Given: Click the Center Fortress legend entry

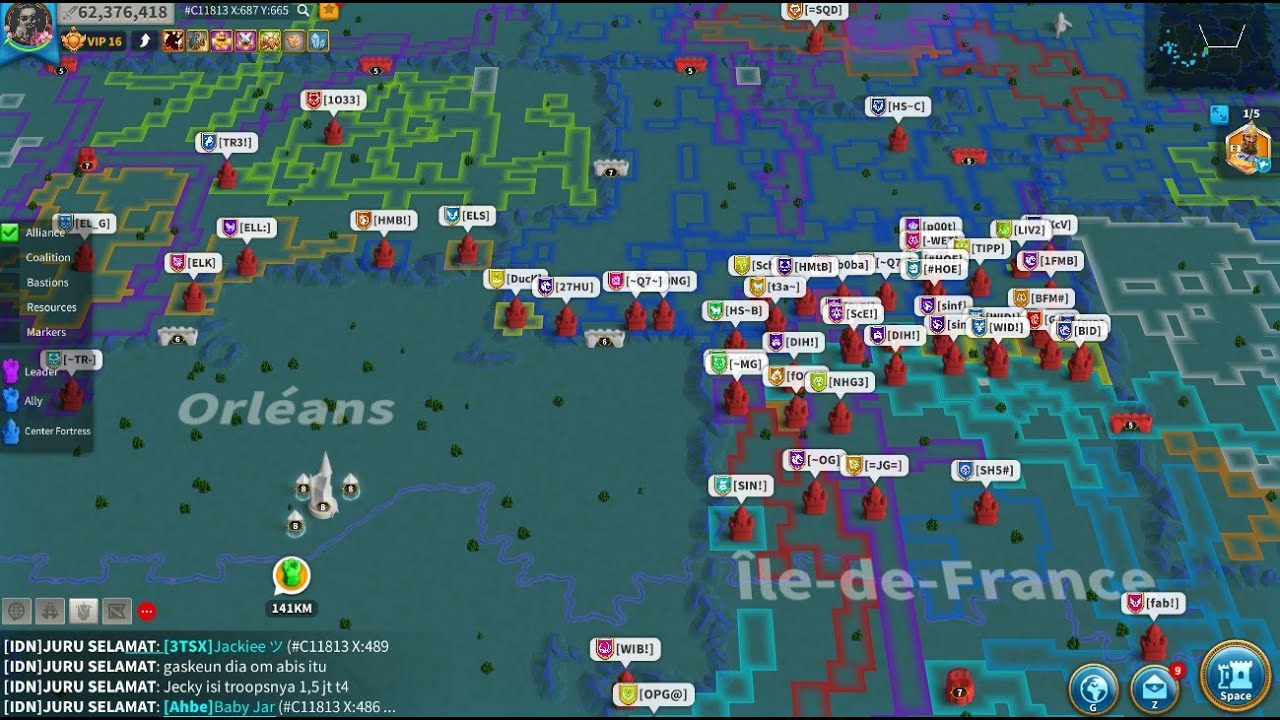Looking at the screenshot, I should pos(47,431).
